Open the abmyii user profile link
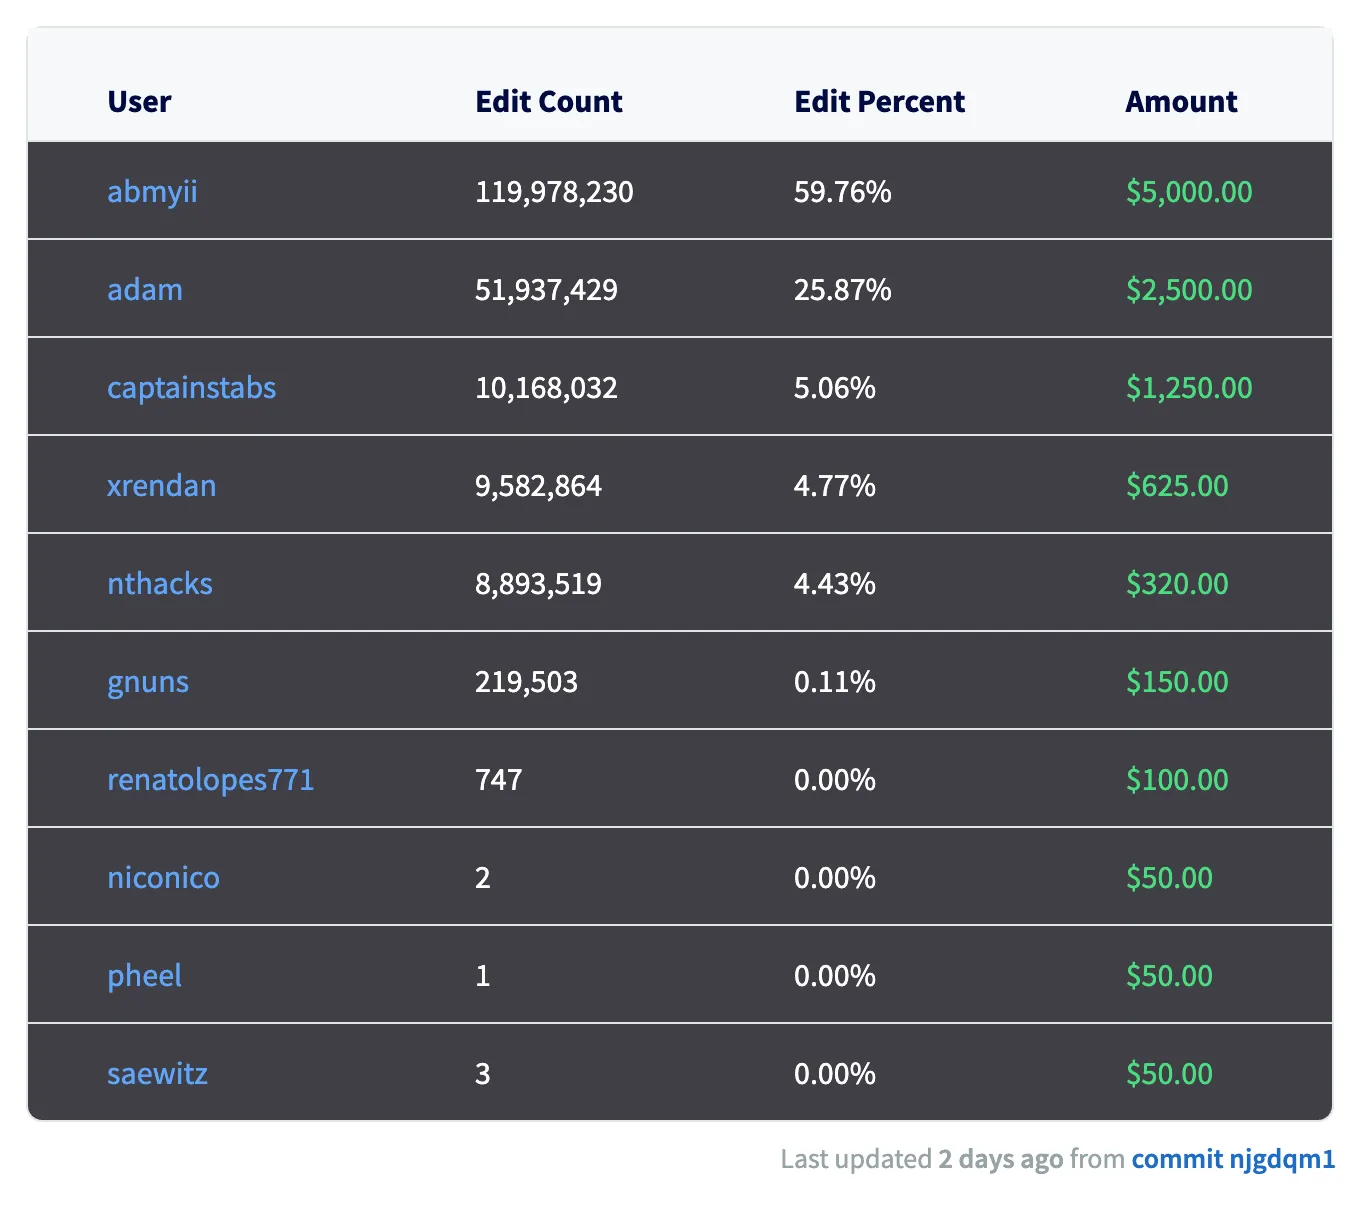 click(151, 192)
